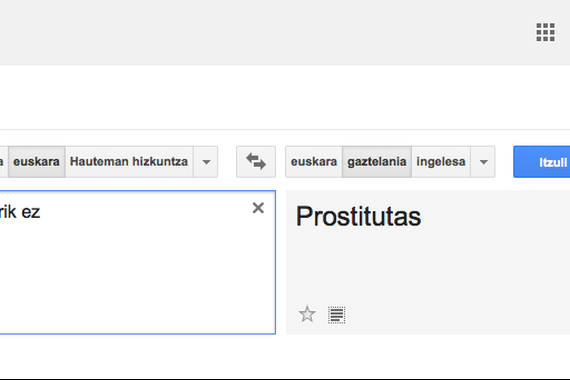The height and width of the screenshot is (380, 570).
Task: Set target language to euskara
Action: tap(314, 161)
